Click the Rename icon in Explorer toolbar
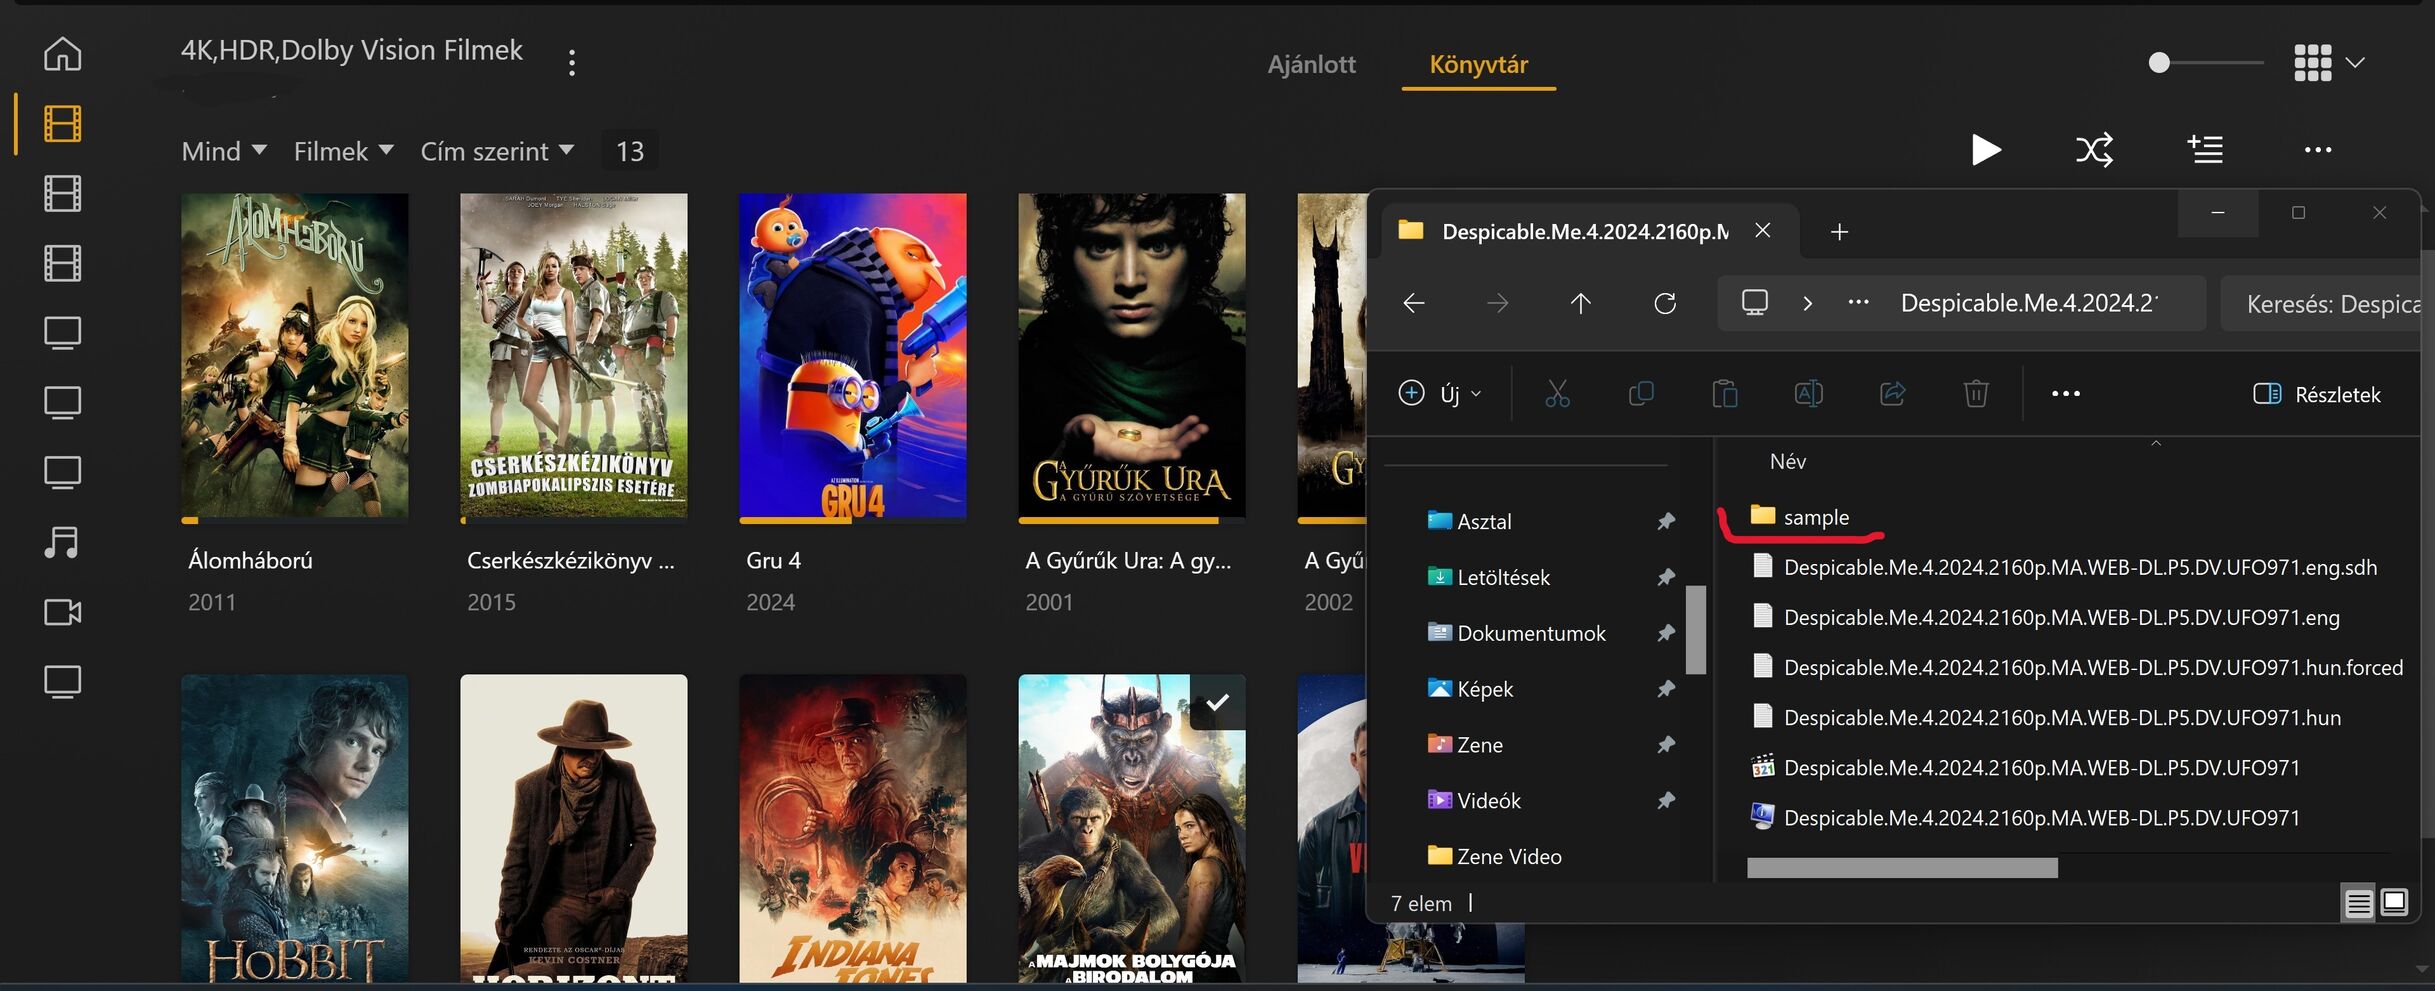 tap(1809, 394)
